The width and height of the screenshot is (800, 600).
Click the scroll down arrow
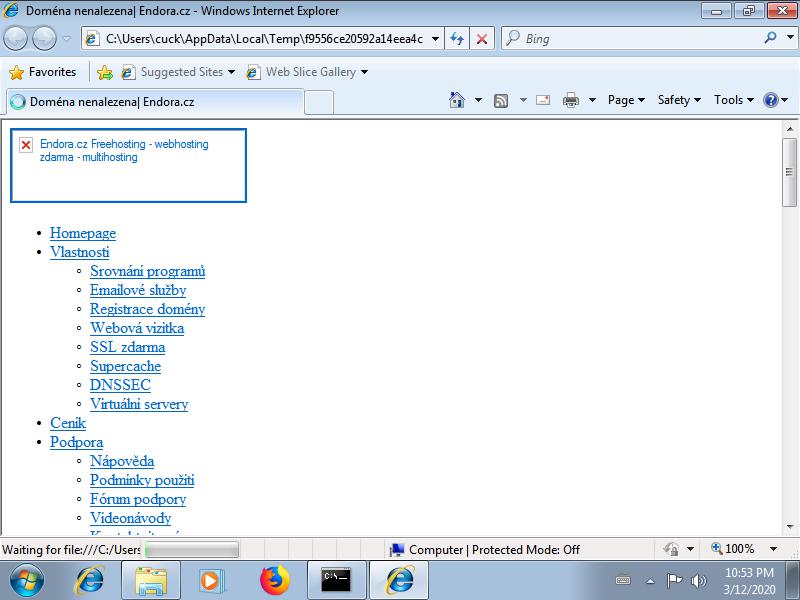tap(789, 527)
